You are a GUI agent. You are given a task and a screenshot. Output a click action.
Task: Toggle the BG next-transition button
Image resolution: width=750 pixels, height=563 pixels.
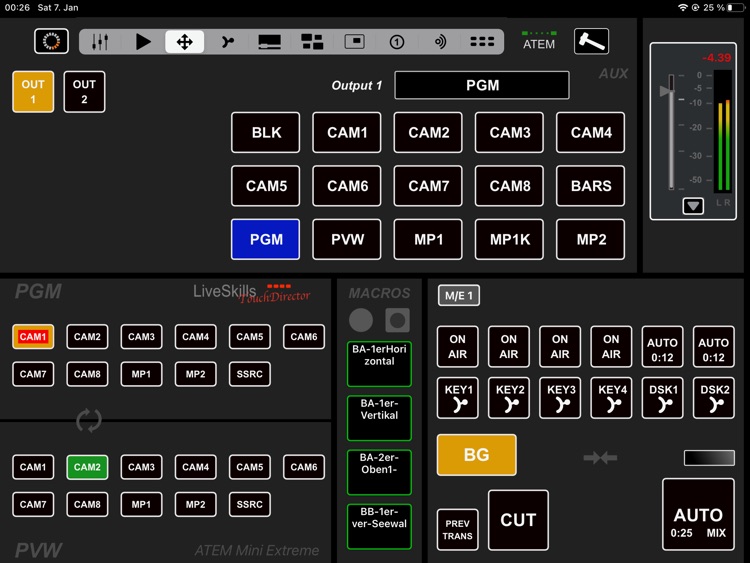[x=476, y=455]
